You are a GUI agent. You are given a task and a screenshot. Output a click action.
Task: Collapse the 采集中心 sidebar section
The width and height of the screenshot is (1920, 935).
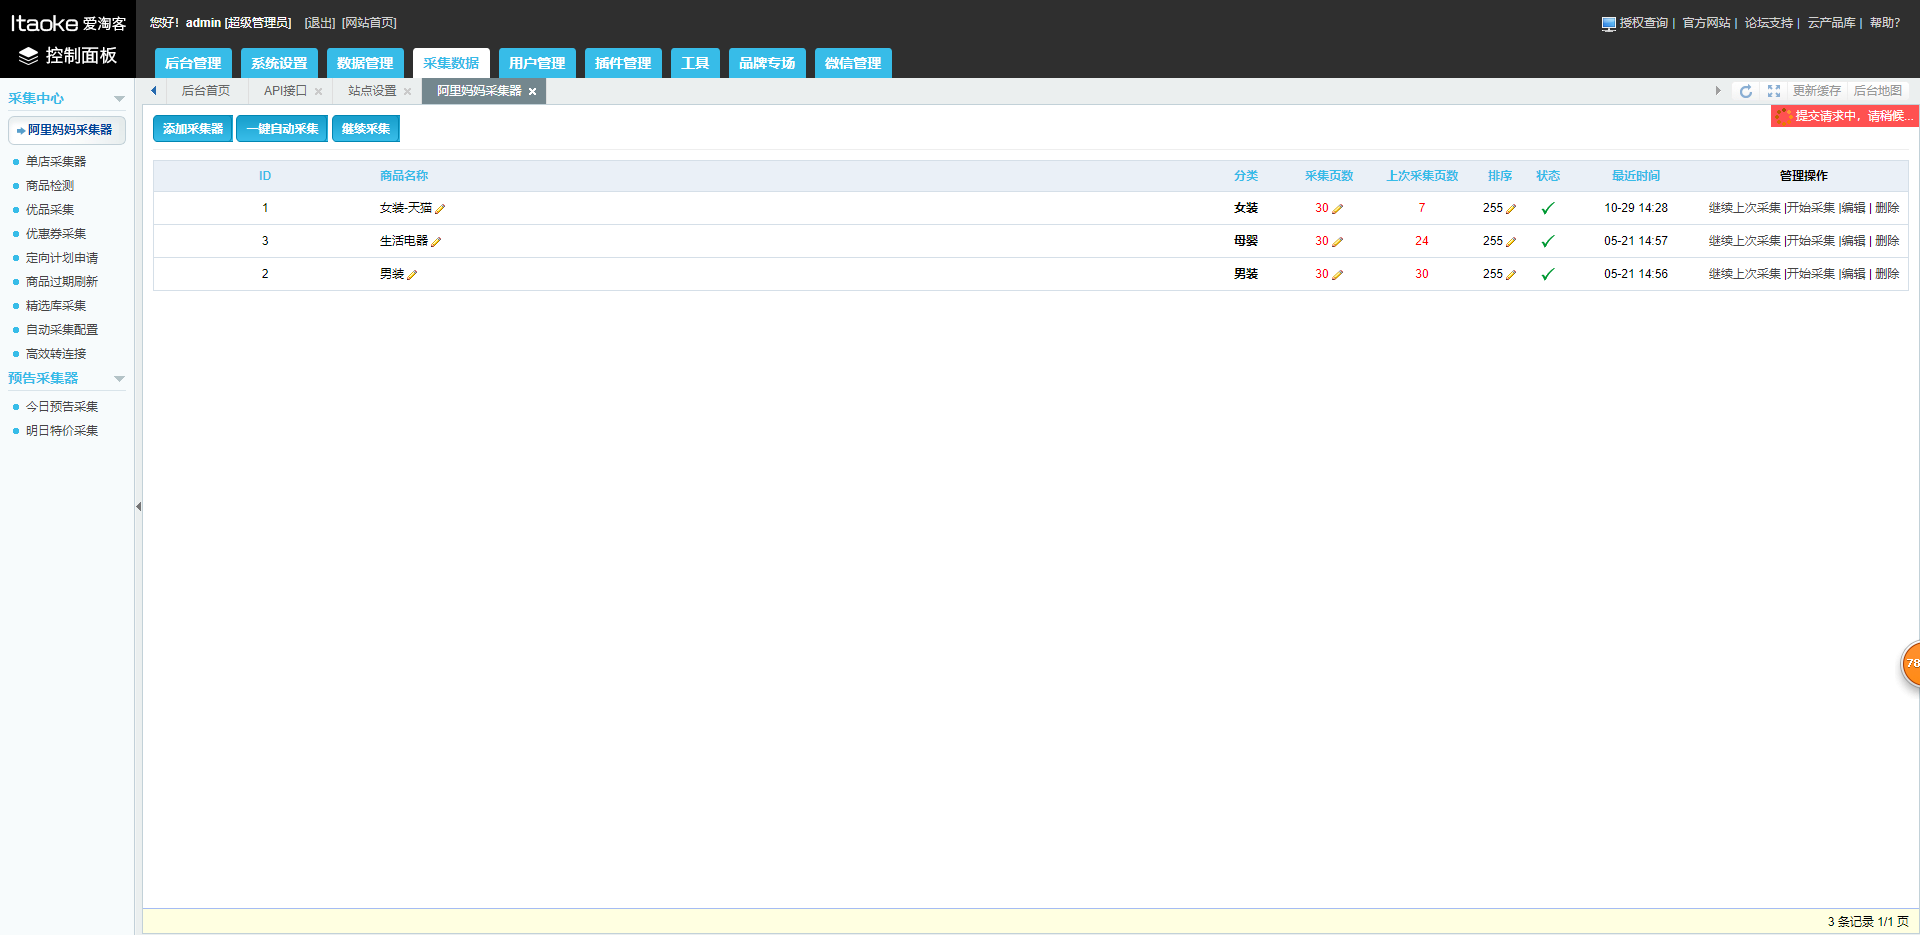(119, 99)
